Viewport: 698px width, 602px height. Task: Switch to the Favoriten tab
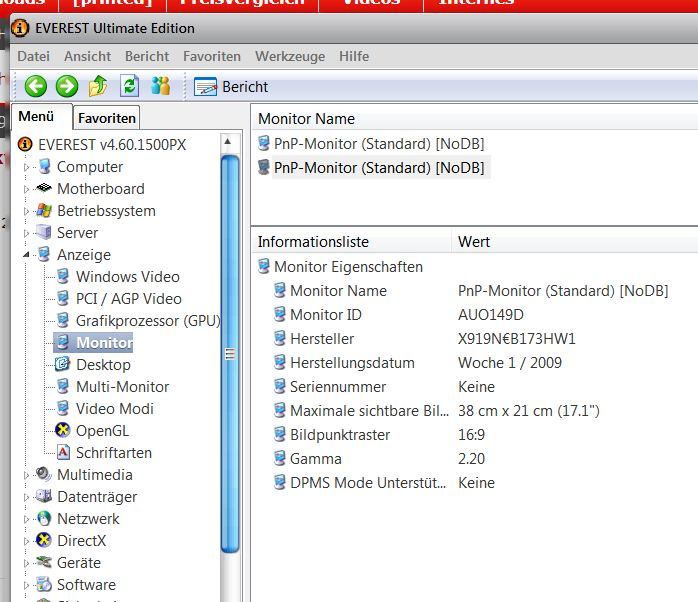(106, 118)
